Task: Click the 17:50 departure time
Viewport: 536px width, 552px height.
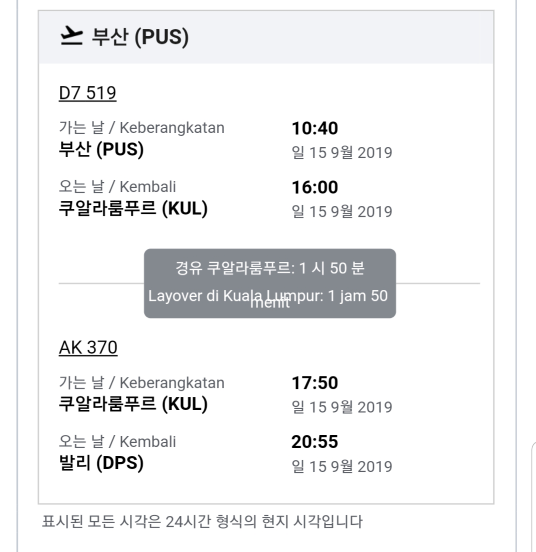Action: [315, 383]
